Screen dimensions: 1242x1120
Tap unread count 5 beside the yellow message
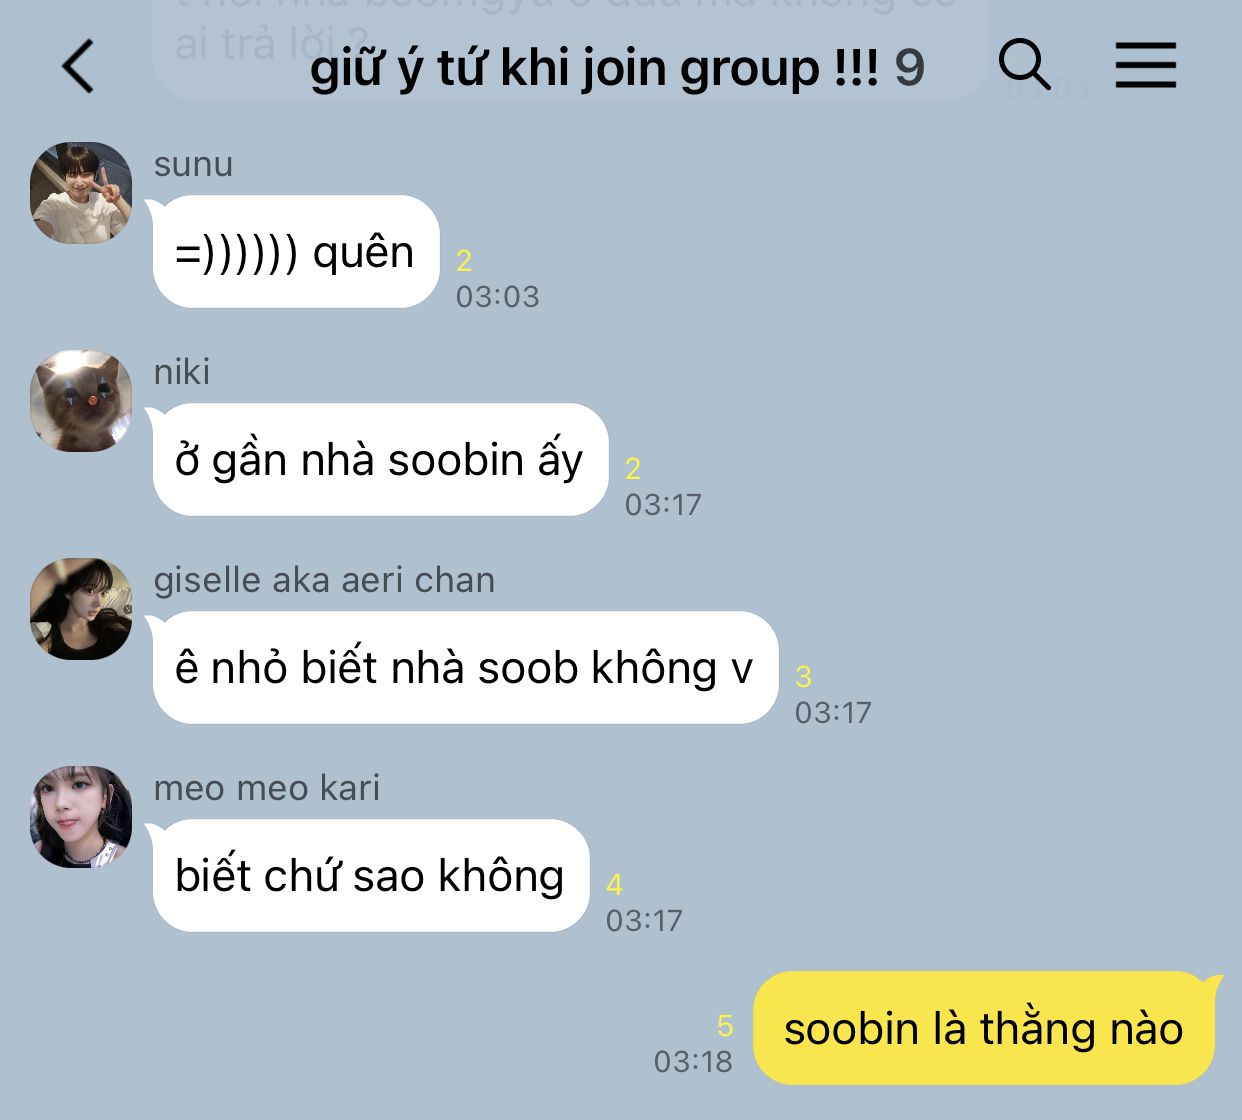(x=725, y=1025)
